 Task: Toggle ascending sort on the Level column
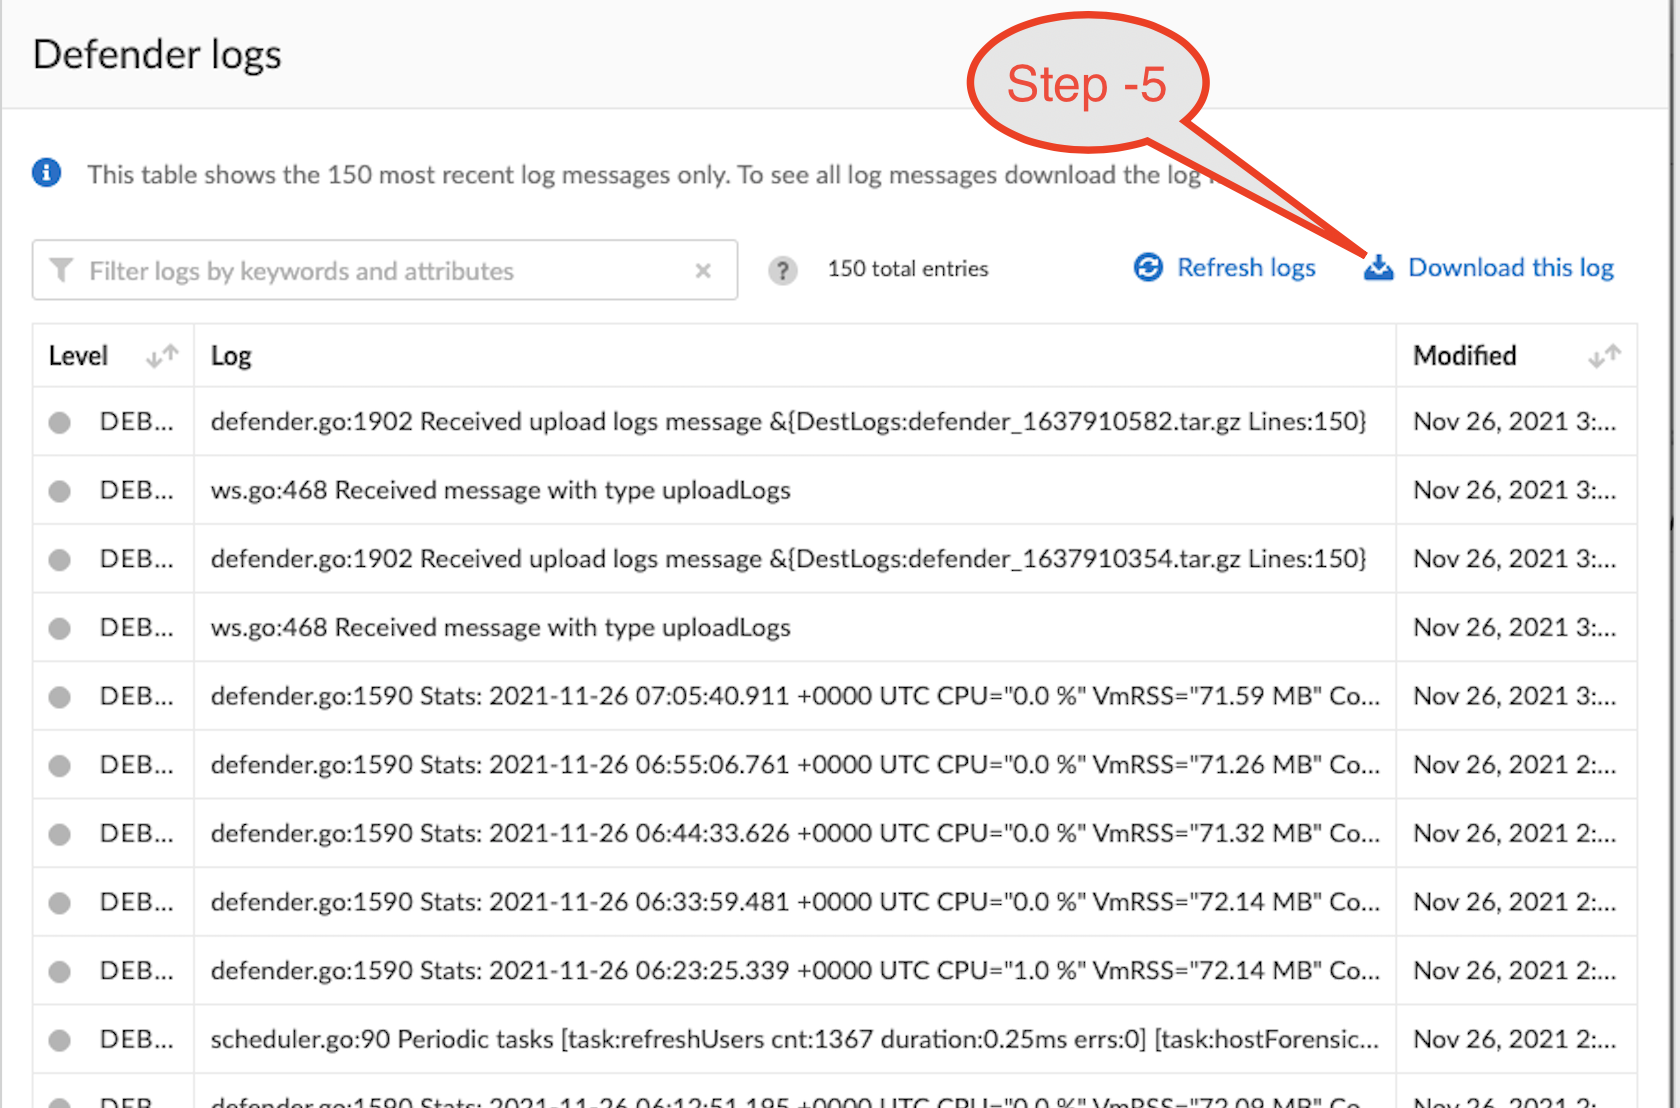pos(168,352)
